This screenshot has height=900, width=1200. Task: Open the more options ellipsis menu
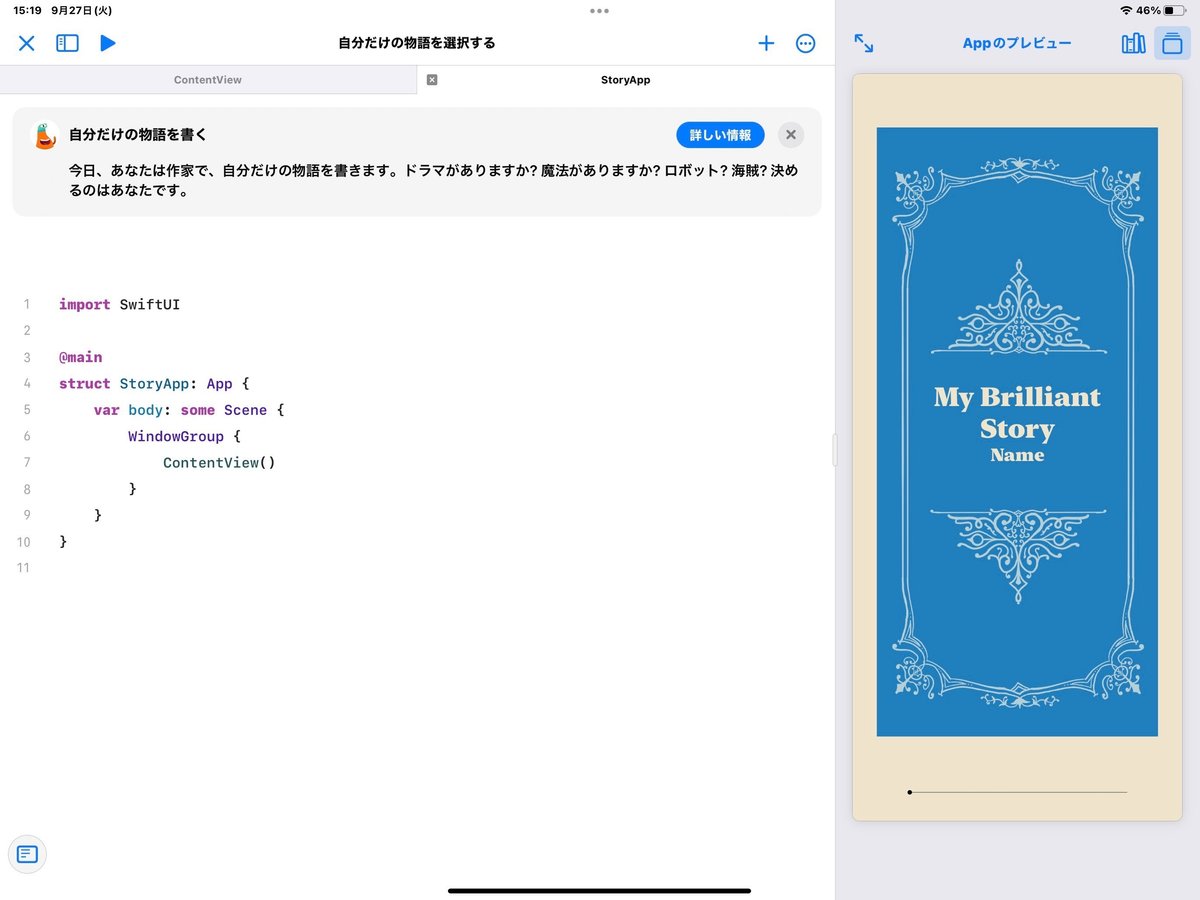click(x=805, y=43)
